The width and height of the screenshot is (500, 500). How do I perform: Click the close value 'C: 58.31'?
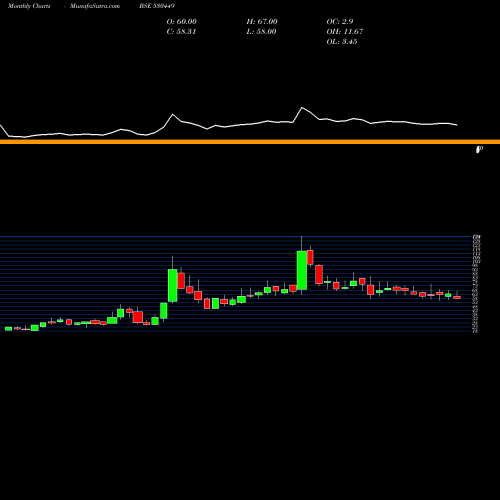pos(181,31)
